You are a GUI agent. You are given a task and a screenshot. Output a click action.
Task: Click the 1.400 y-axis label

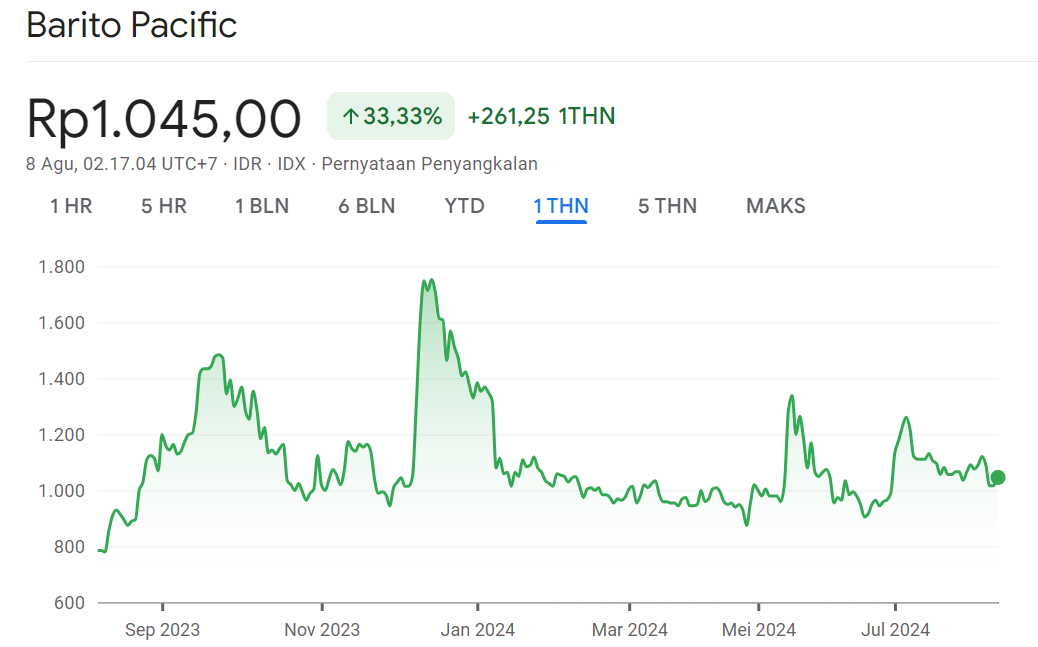point(62,379)
